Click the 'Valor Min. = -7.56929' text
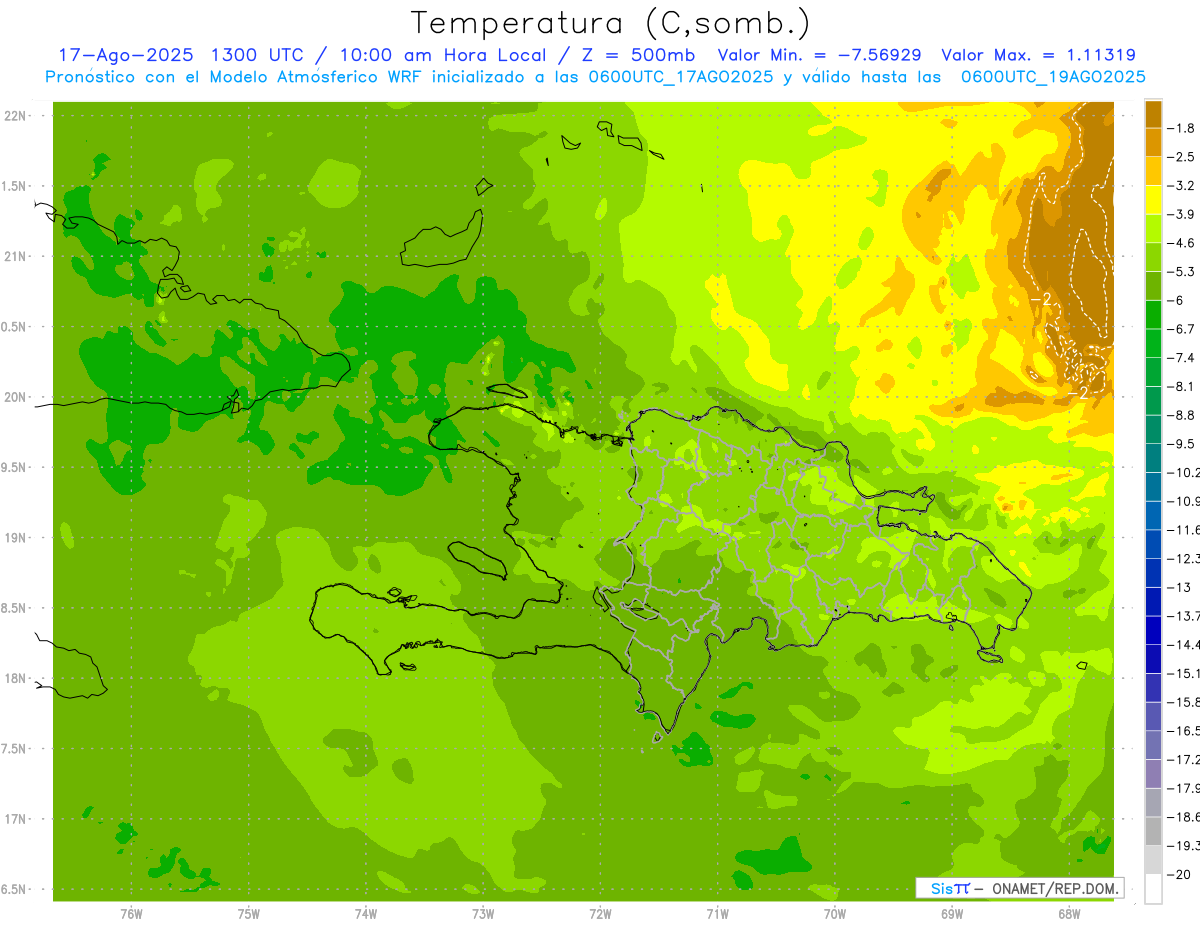Viewport: 1200px width, 927px height. 820,55
